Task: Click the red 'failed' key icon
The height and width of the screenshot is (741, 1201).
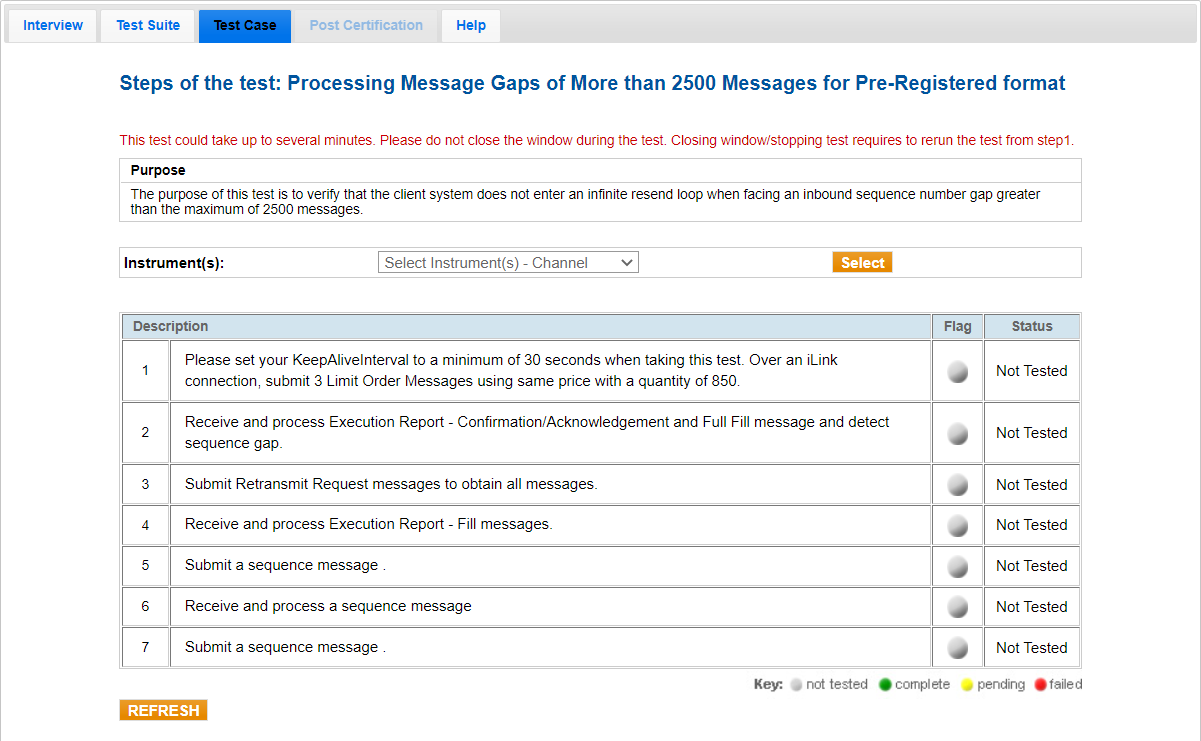Action: tap(1041, 685)
